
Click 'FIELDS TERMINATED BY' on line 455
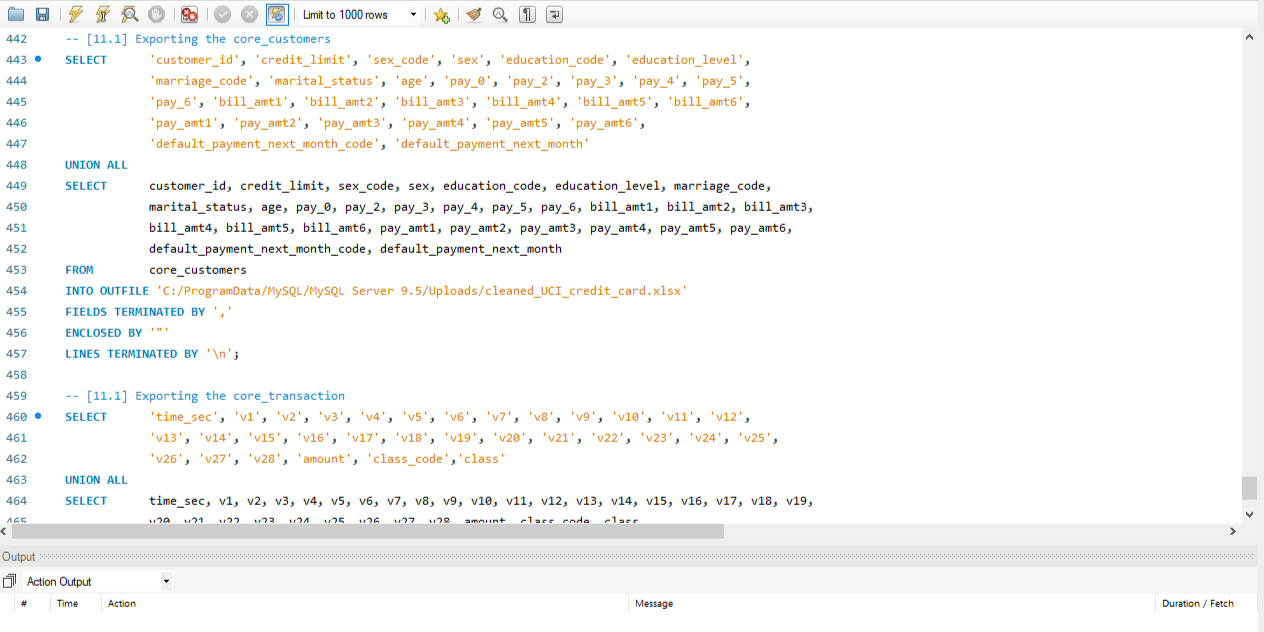135,312
